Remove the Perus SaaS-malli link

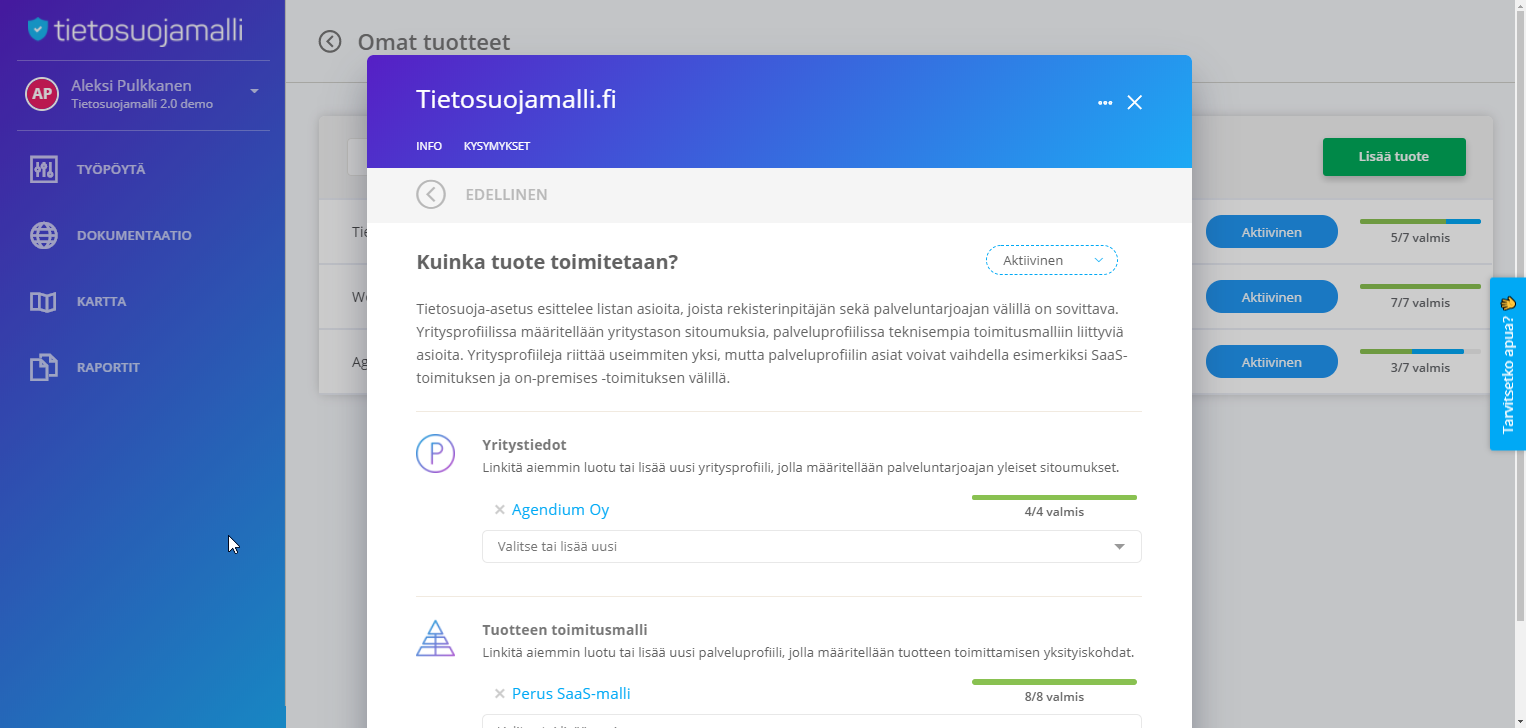point(499,694)
